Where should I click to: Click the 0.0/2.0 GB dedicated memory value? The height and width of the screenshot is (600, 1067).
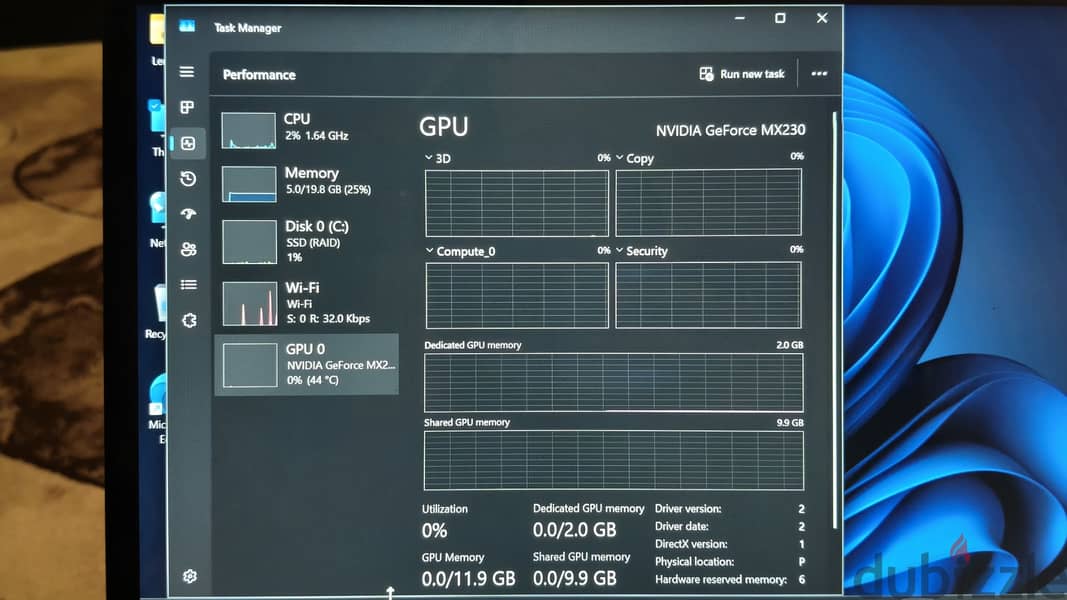(574, 529)
